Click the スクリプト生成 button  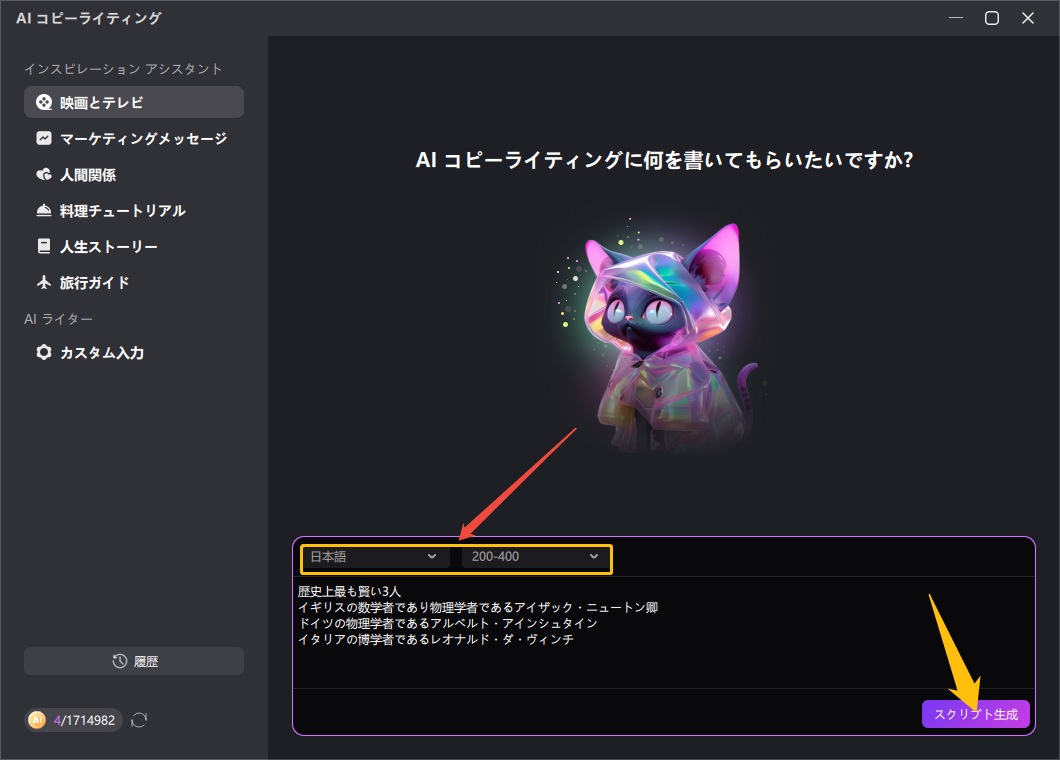coord(975,714)
